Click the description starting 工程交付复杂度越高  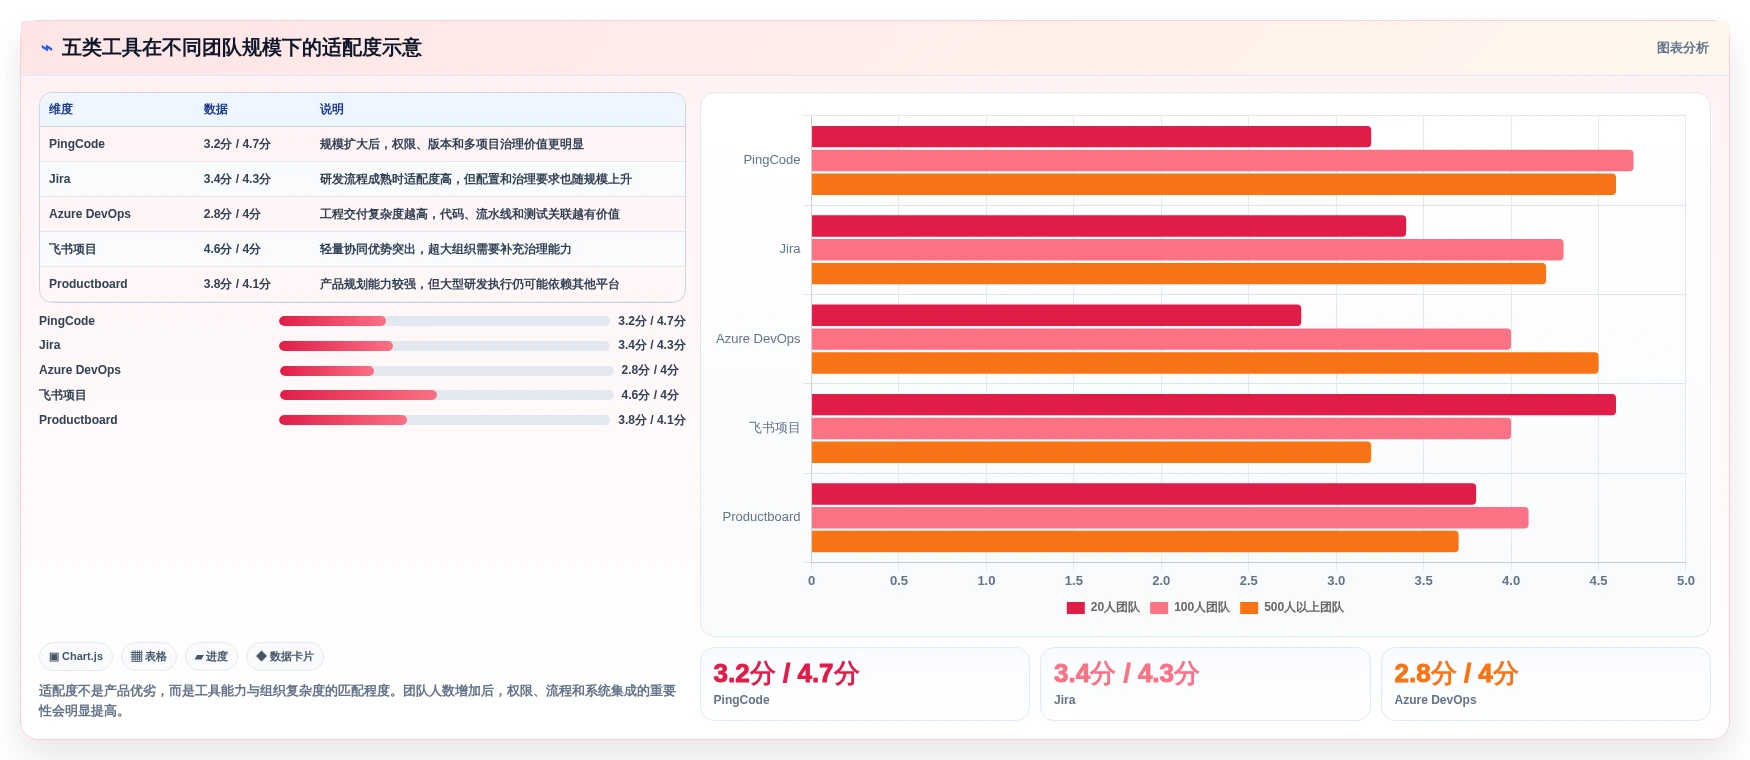pos(470,214)
